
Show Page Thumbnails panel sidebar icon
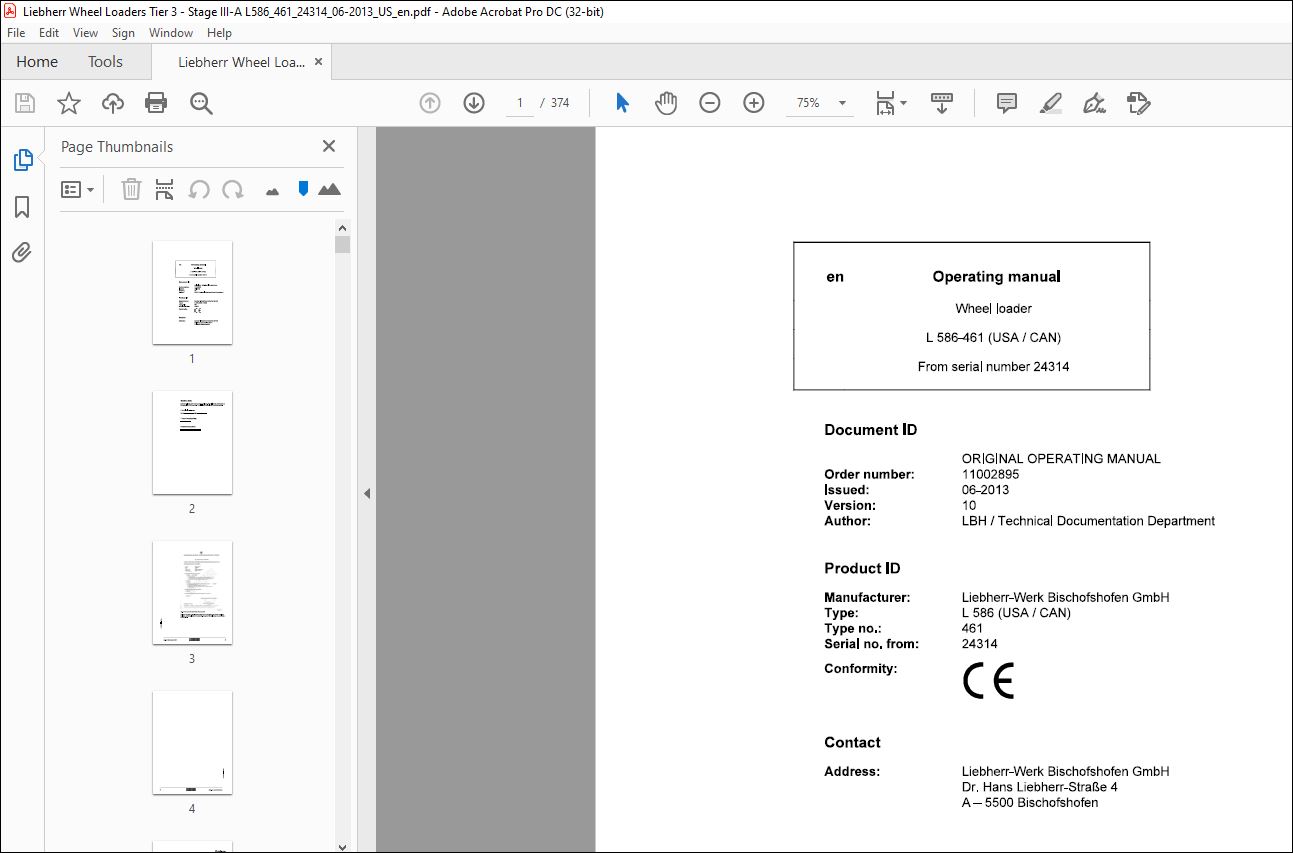point(22,160)
